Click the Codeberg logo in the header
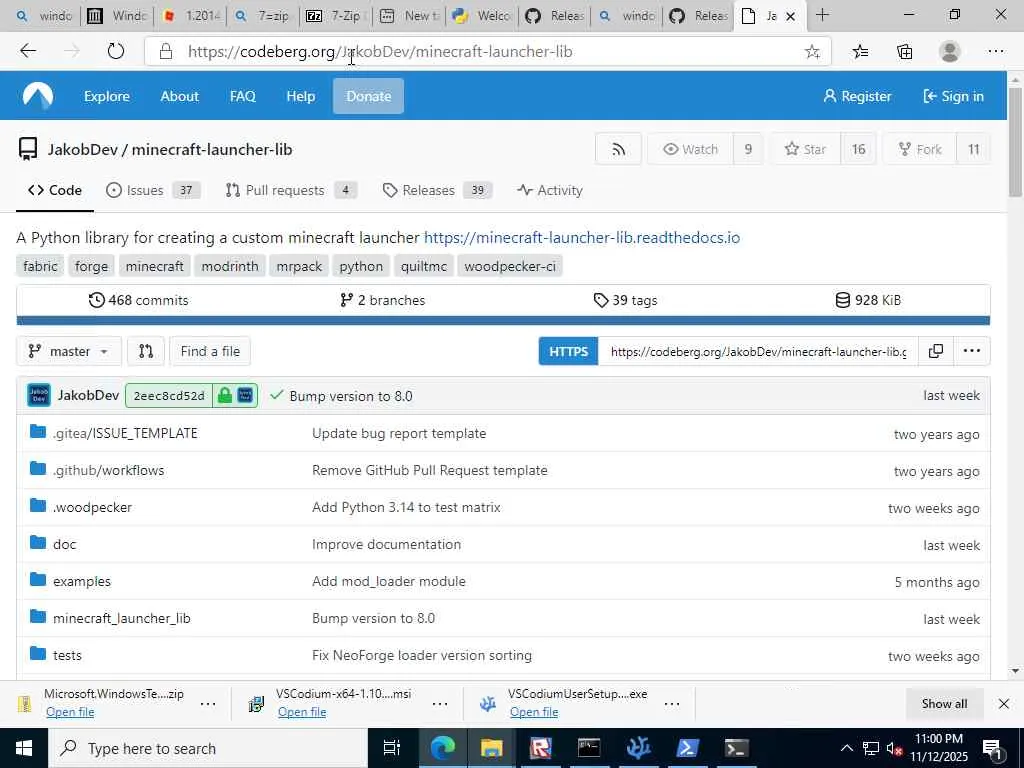 [x=38, y=96]
